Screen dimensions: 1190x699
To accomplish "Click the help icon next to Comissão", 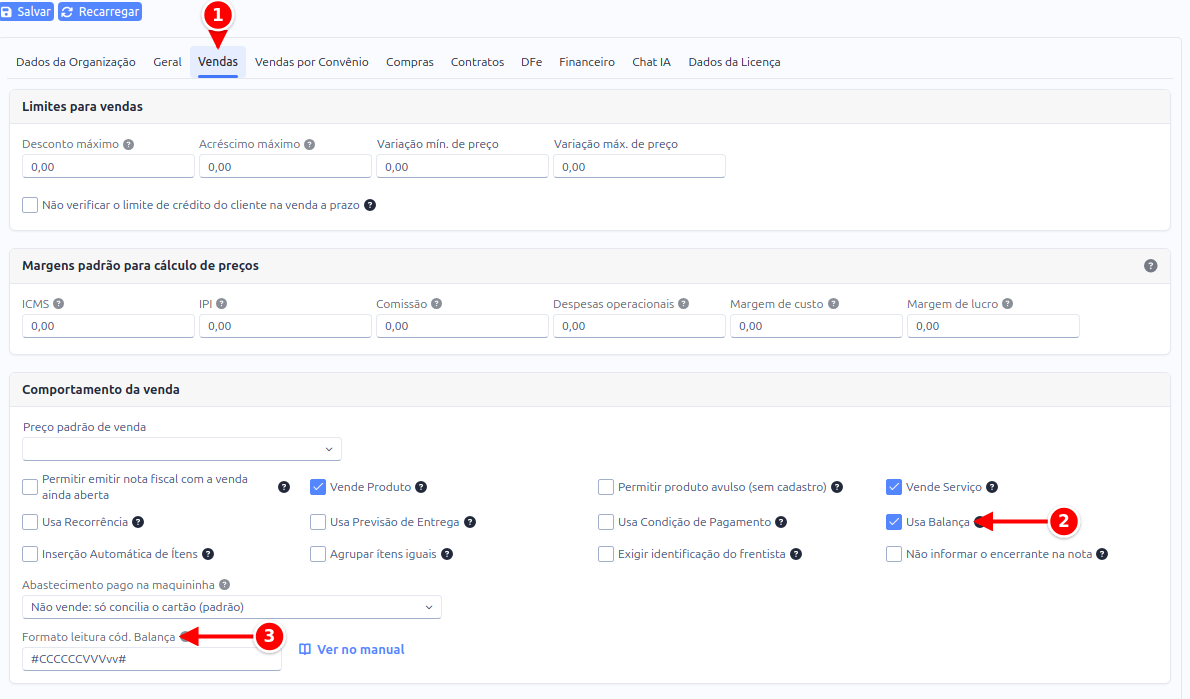I will pyautogui.click(x=436, y=304).
